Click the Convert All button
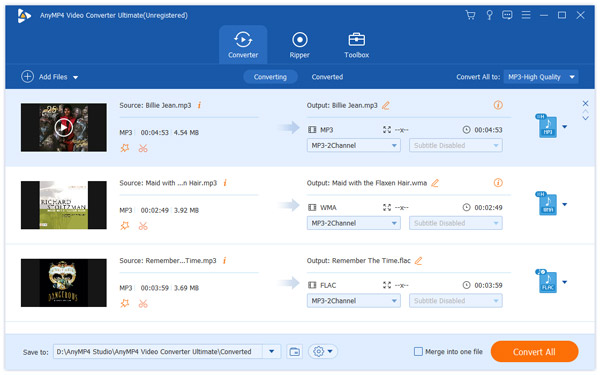Image resolution: width=600 pixels, height=375 pixels. 534,352
